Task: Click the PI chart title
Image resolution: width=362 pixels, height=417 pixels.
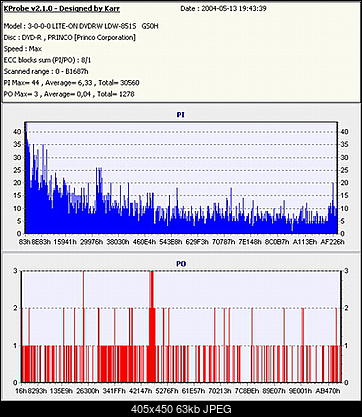Action: pos(181,115)
